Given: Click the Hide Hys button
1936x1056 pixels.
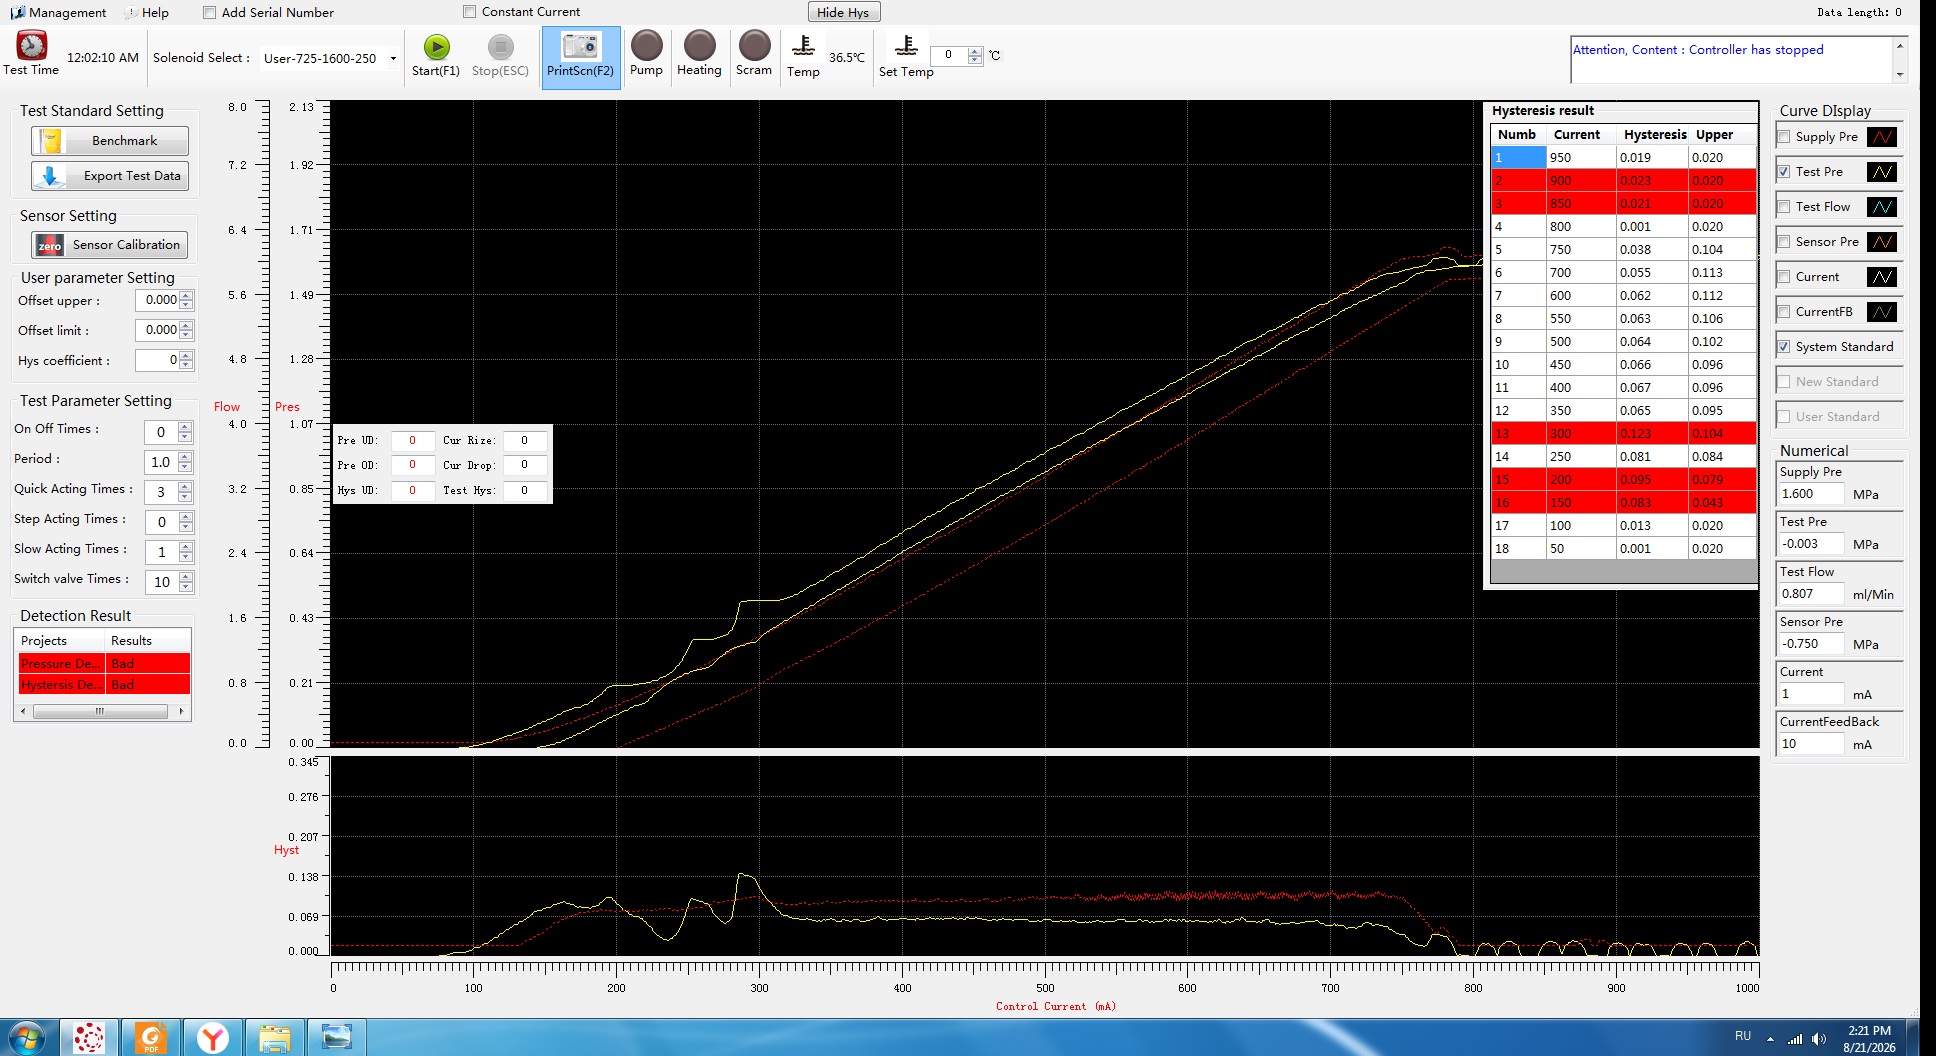Looking at the screenshot, I should pos(843,12).
